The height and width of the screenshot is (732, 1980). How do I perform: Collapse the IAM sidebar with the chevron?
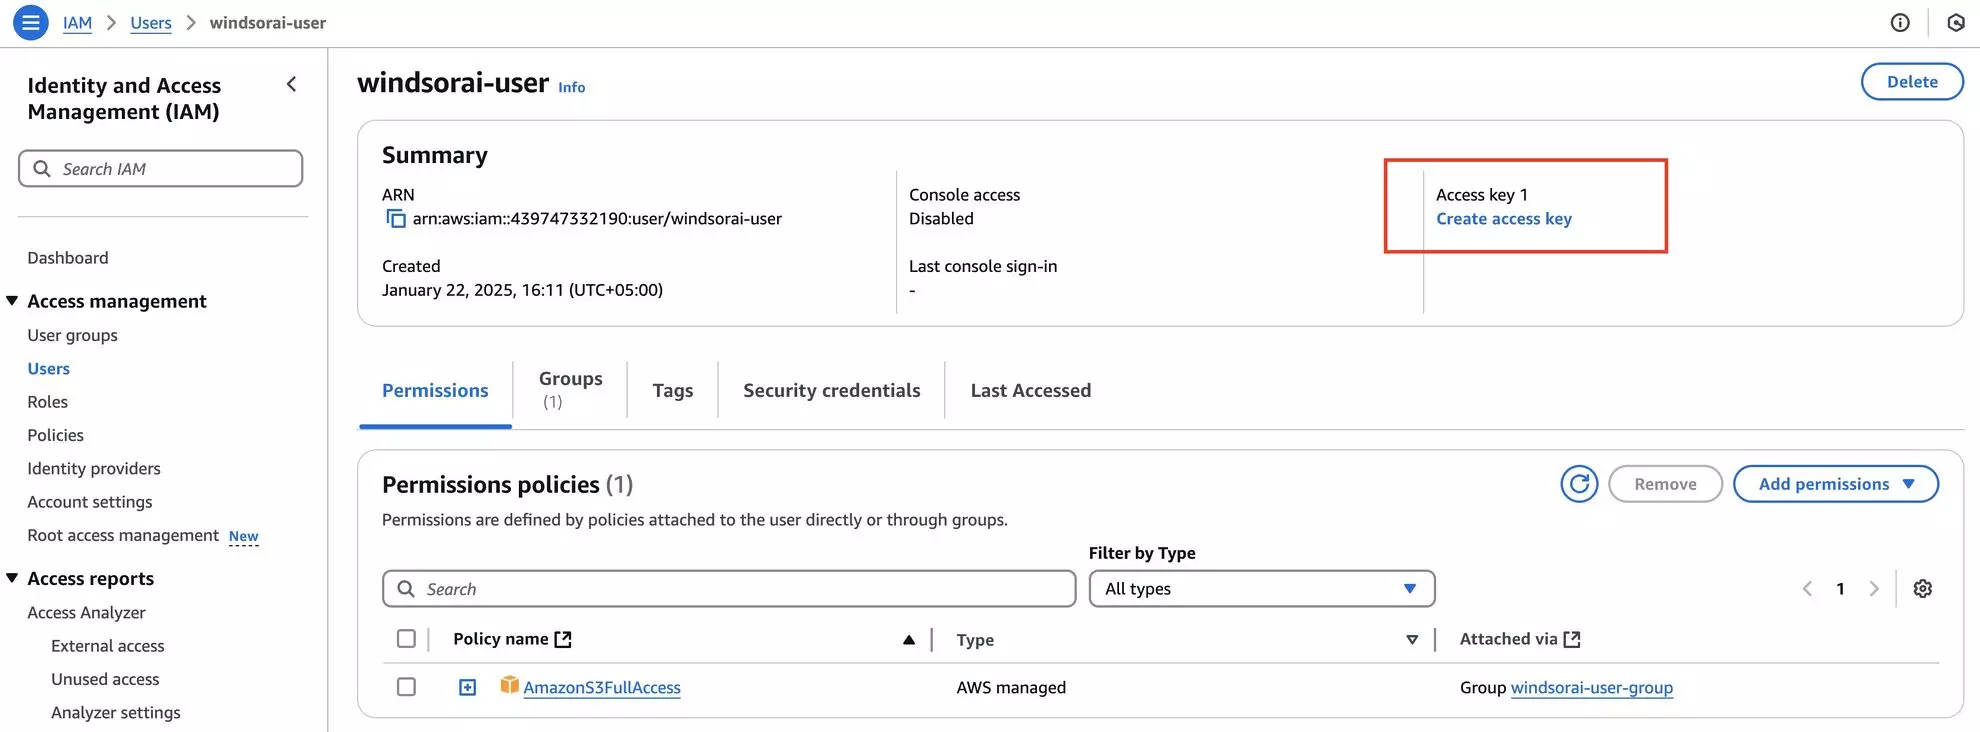pyautogui.click(x=291, y=85)
